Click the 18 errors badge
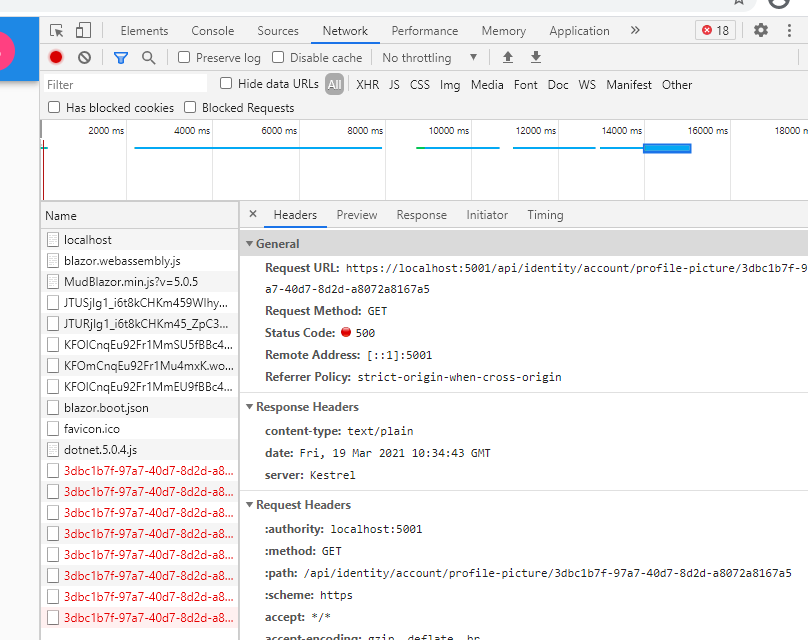The image size is (808, 640). point(714,30)
